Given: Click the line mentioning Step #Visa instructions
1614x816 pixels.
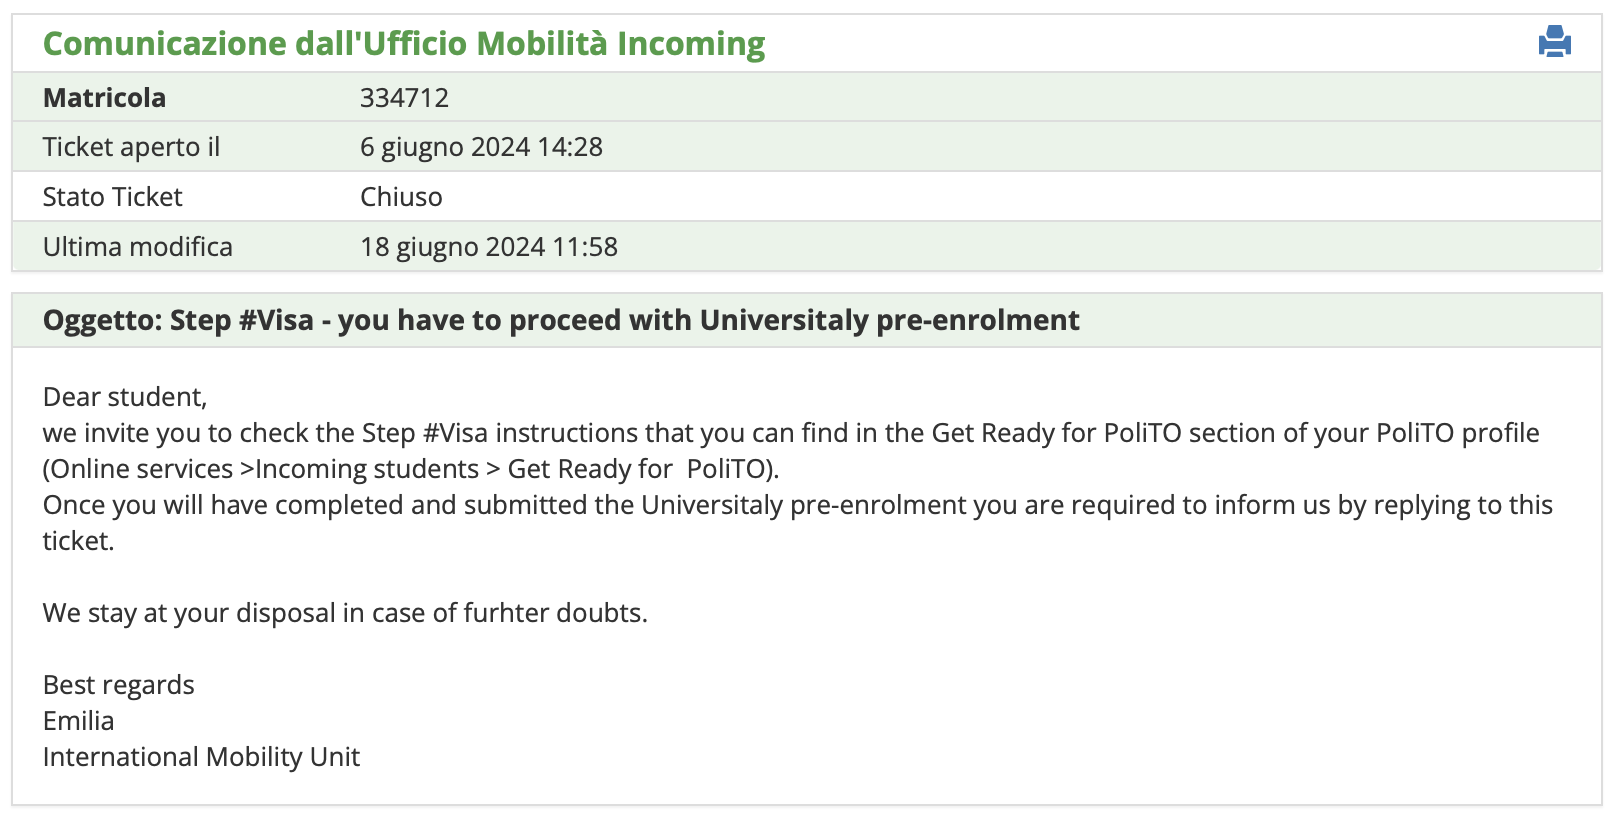Looking at the screenshot, I should pos(790,433).
